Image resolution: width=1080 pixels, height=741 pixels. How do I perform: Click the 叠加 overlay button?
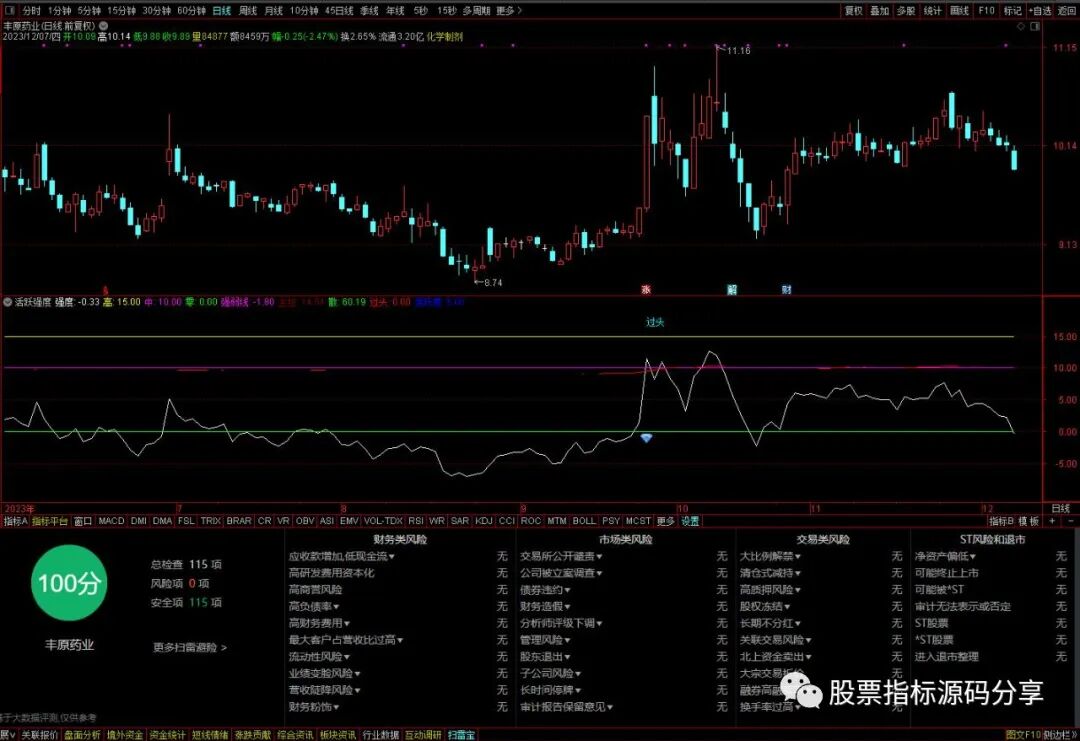[880, 10]
